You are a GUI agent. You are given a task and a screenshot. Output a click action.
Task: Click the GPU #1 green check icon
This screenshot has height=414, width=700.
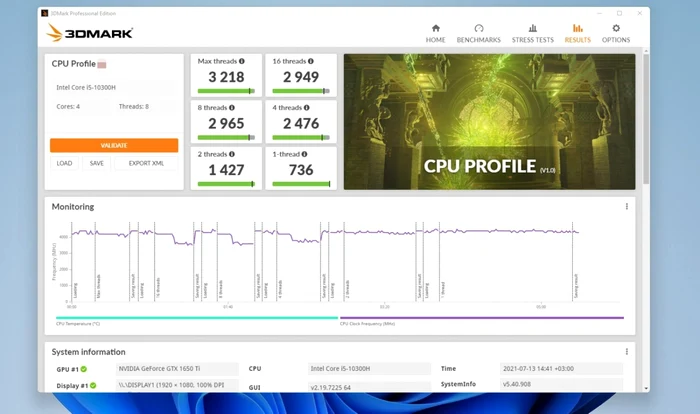tap(84, 369)
